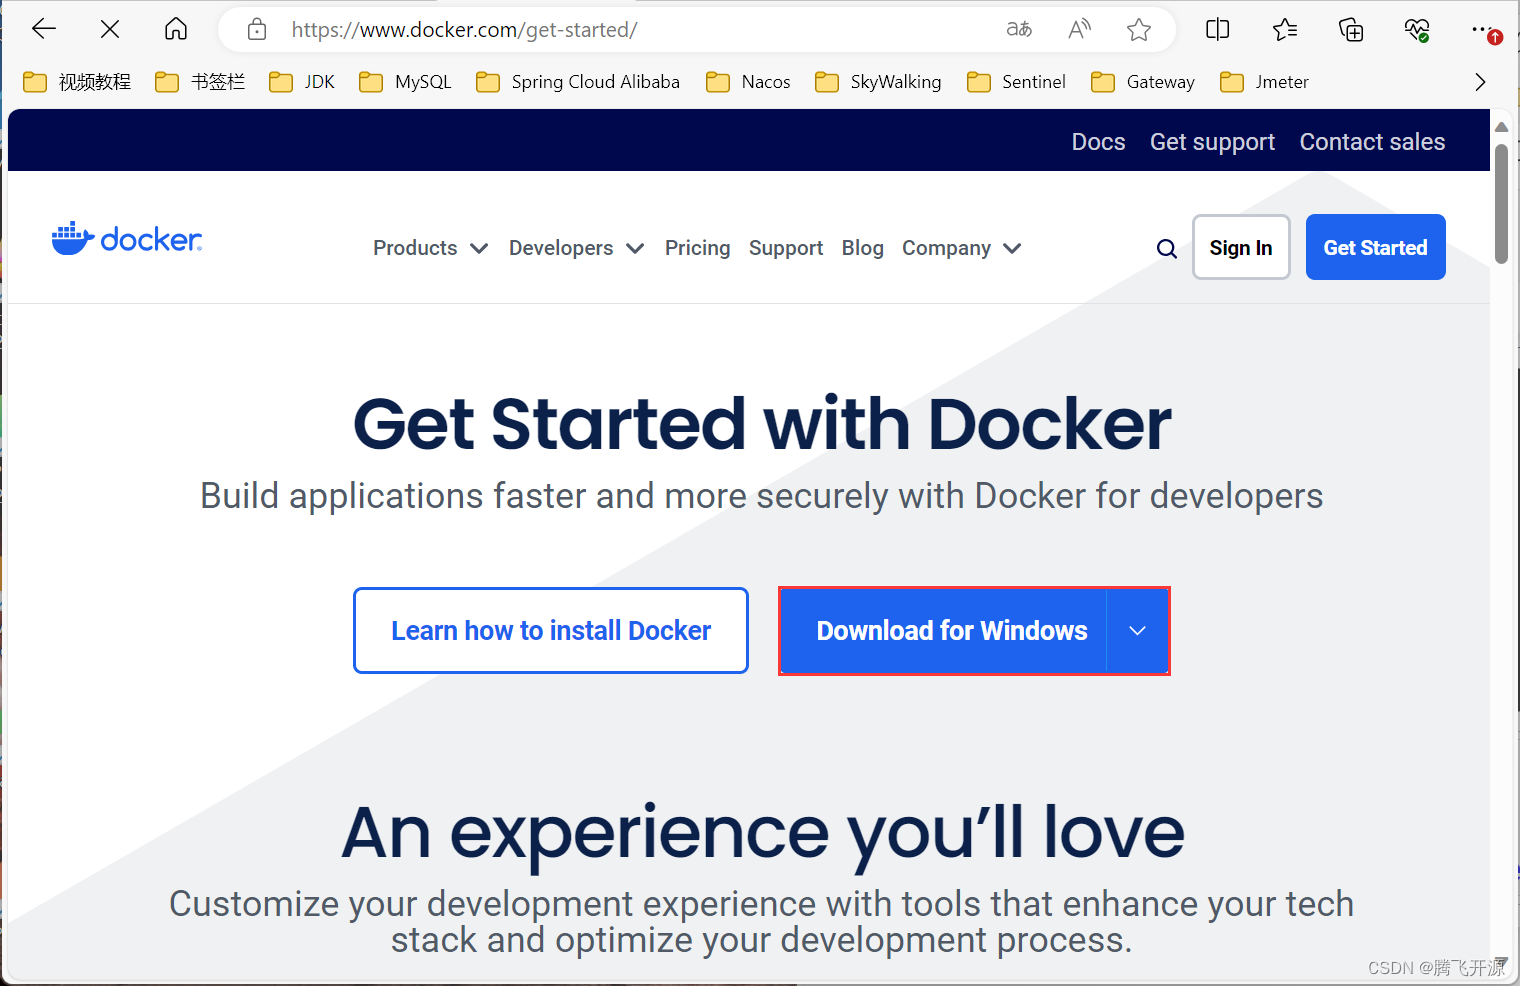Click the Contact sales link
Screen dimensions: 1520x986
[x=1372, y=142]
